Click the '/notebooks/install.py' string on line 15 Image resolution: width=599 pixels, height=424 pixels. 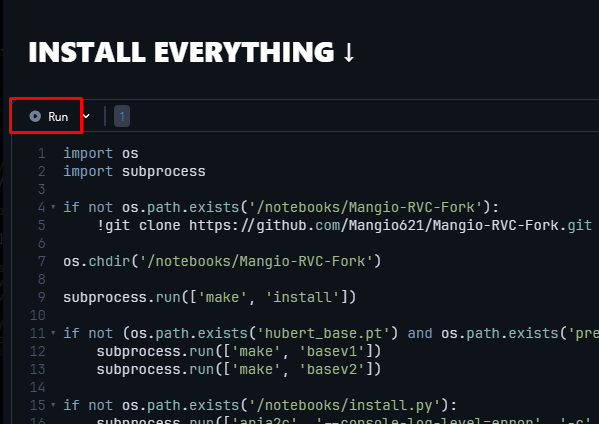[345, 405]
